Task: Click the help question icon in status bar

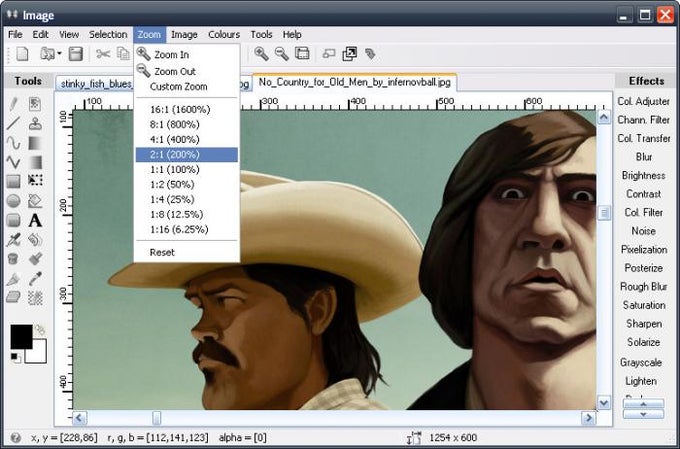Action: pyautogui.click(x=16, y=438)
